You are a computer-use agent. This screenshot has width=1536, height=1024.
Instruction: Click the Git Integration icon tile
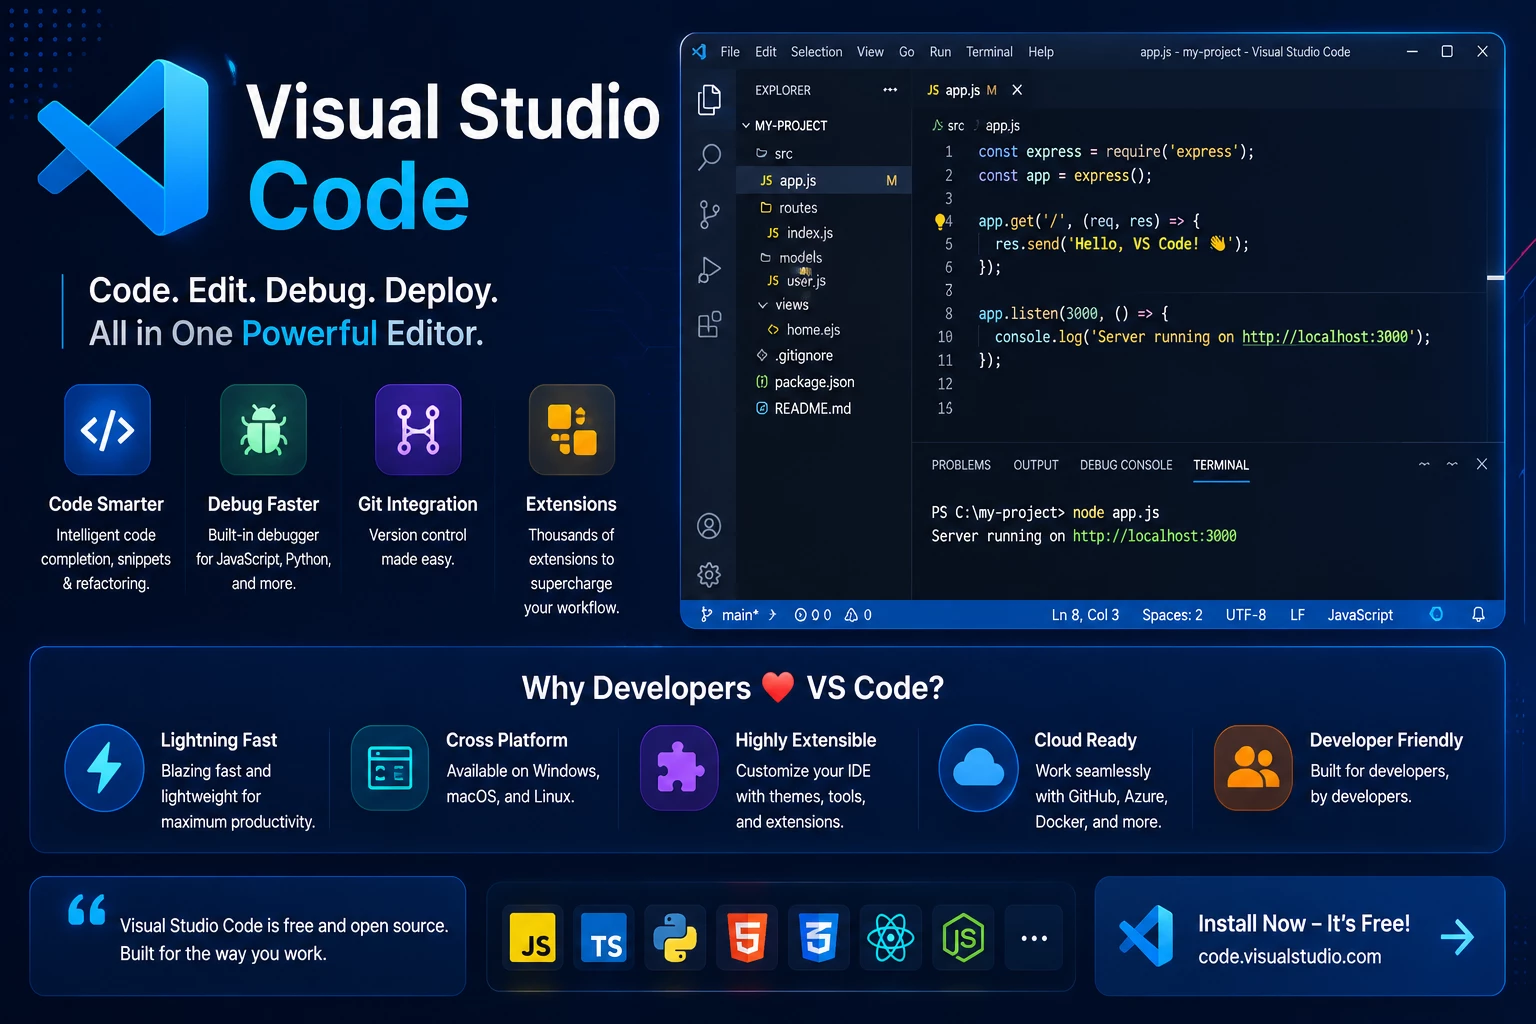pyautogui.click(x=418, y=430)
